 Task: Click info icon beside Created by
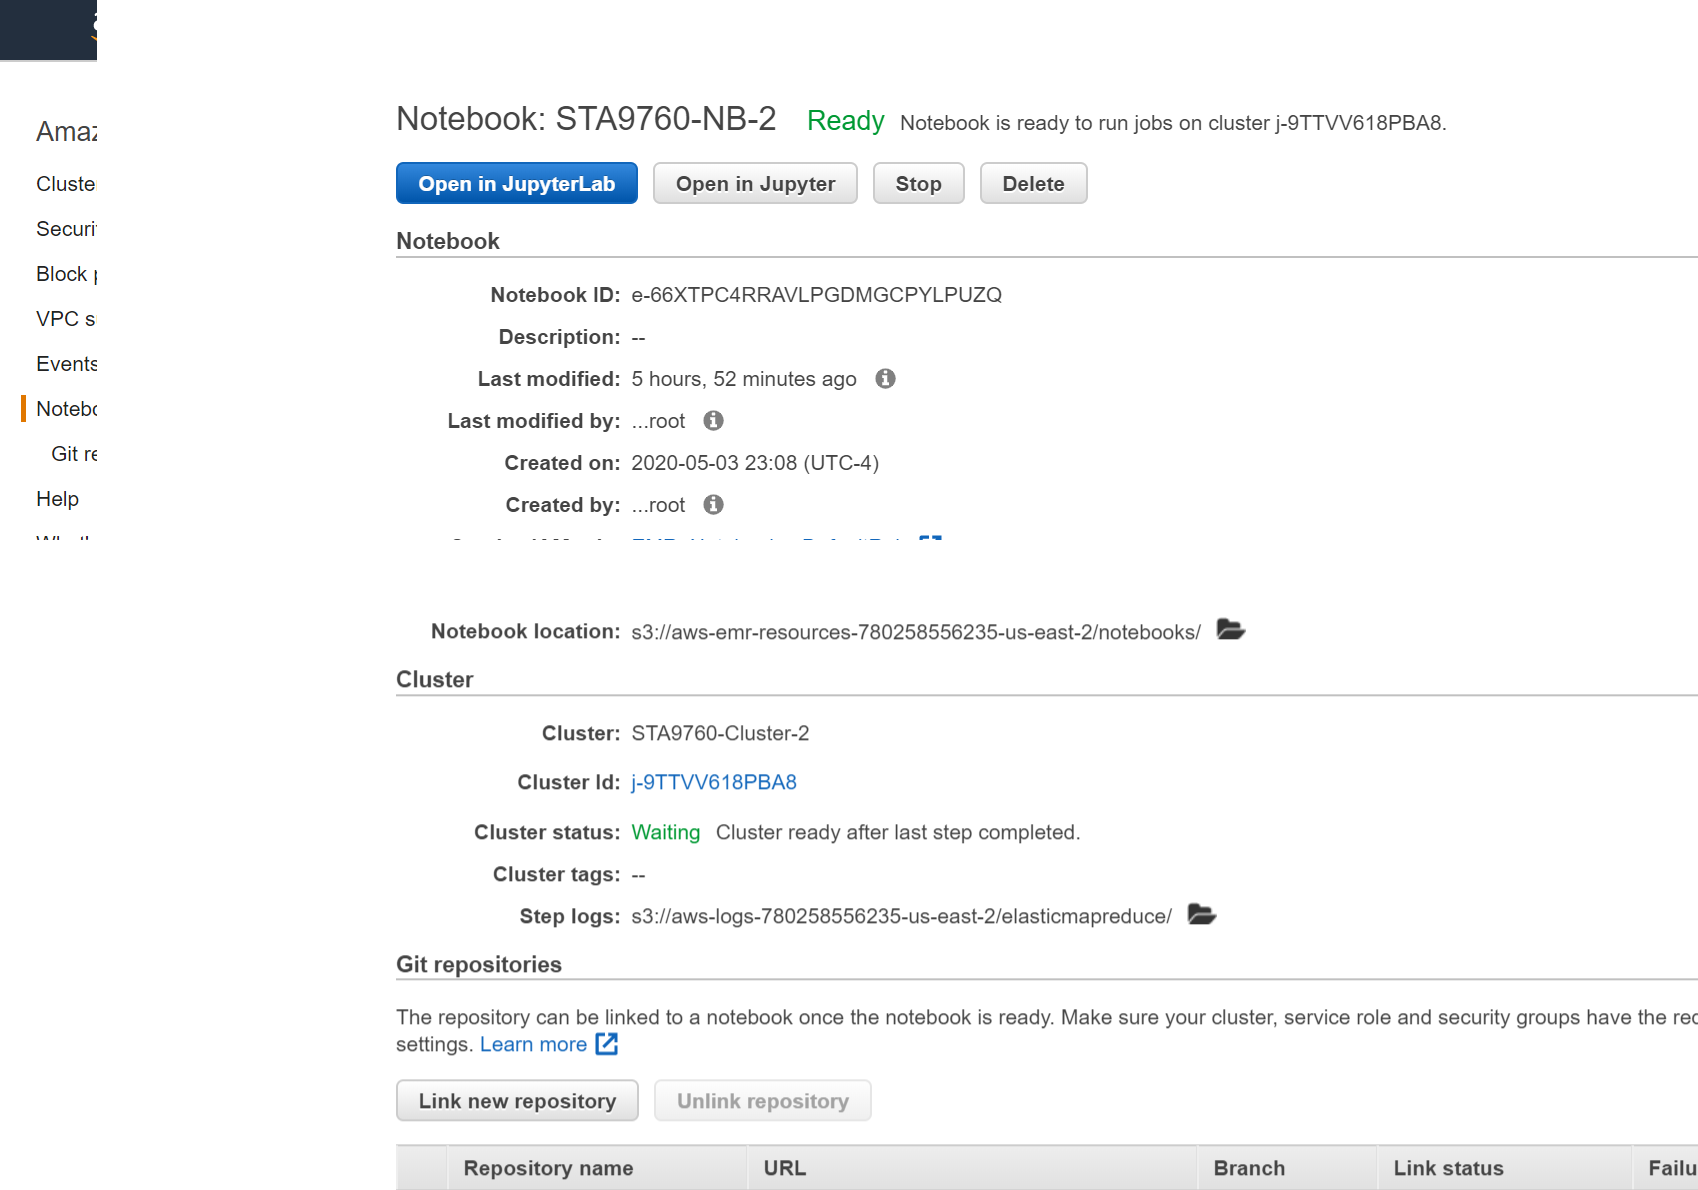713,504
